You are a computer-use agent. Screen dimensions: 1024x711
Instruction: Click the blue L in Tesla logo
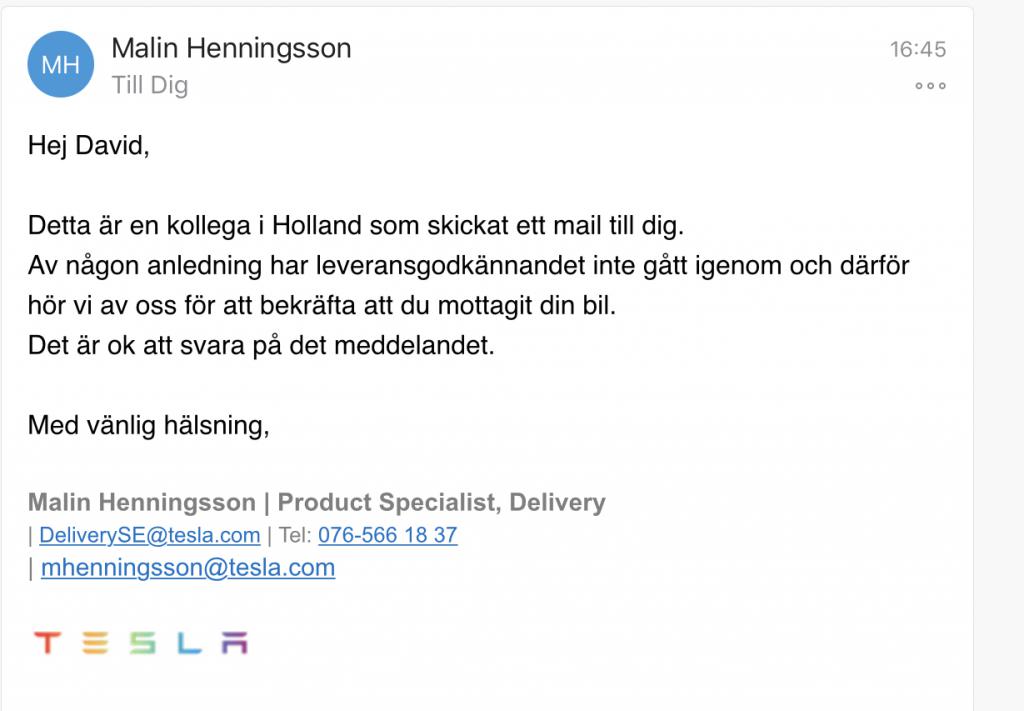[x=189, y=642]
